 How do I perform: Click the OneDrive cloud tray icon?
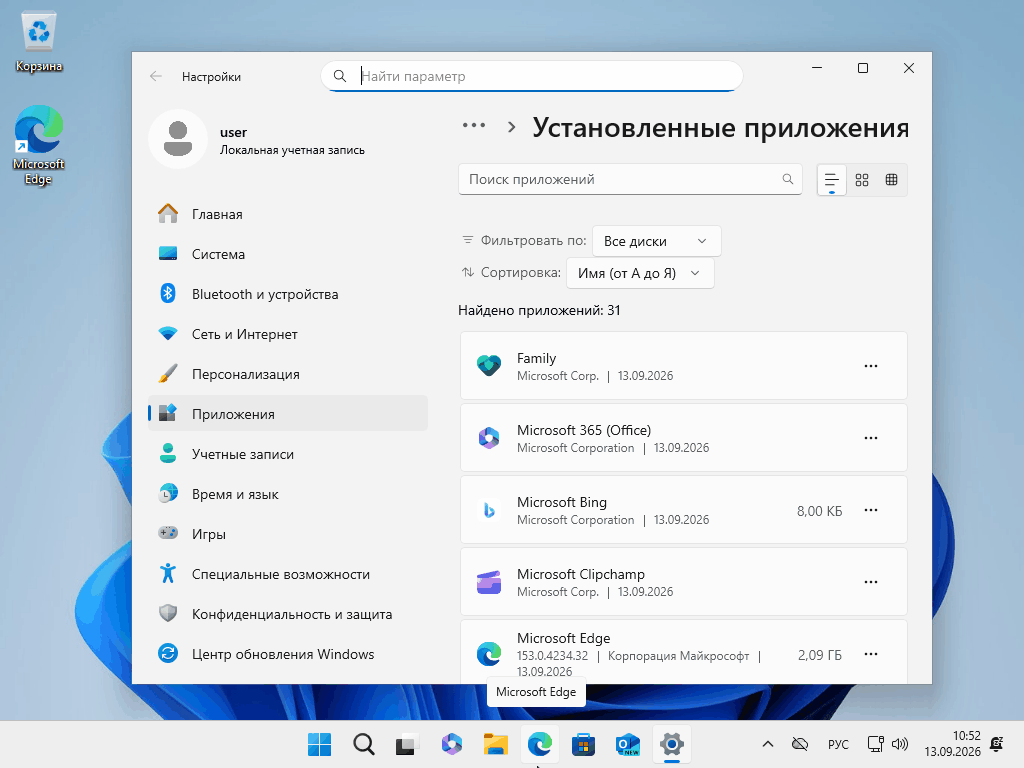pyautogui.click(x=800, y=744)
